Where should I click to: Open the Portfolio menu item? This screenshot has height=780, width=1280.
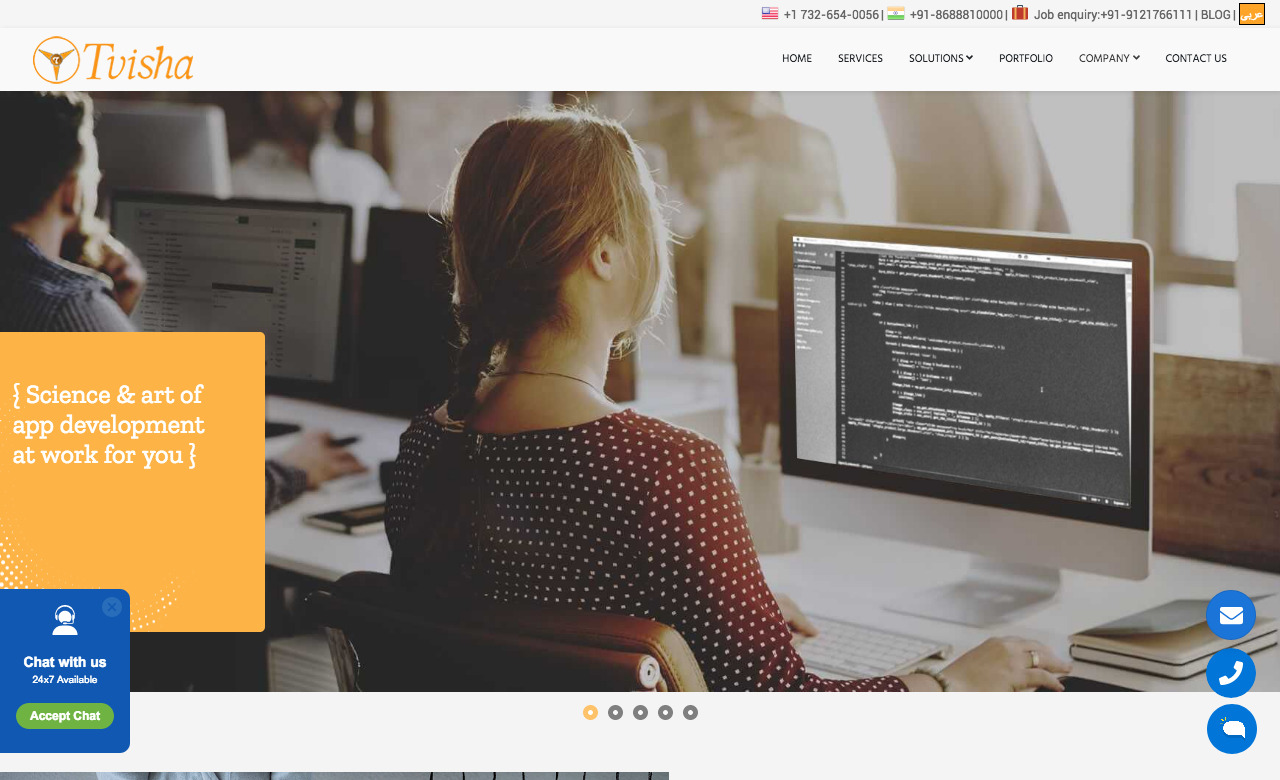pyautogui.click(x=1025, y=59)
